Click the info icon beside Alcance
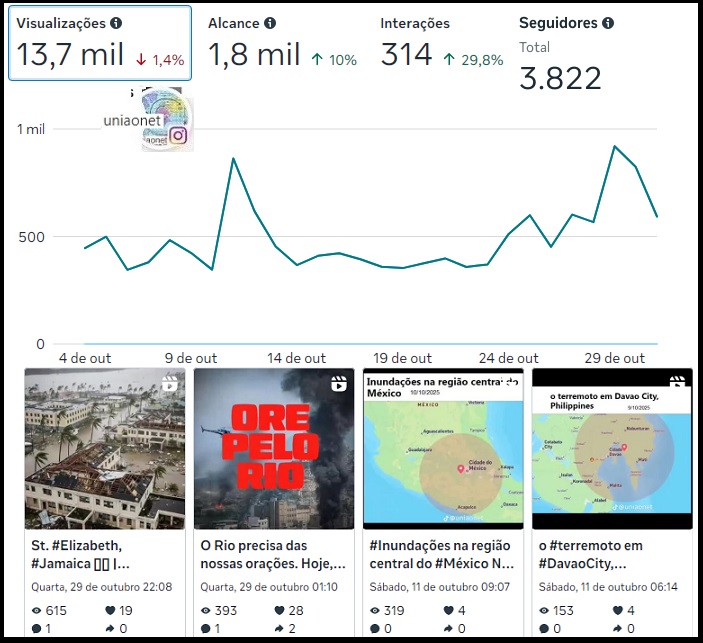 pos(270,23)
